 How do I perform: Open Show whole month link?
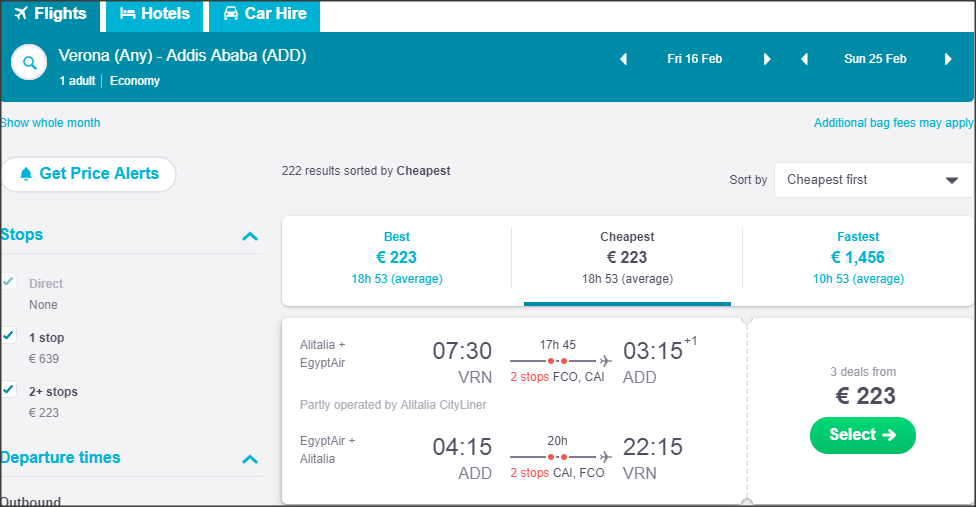click(x=50, y=123)
